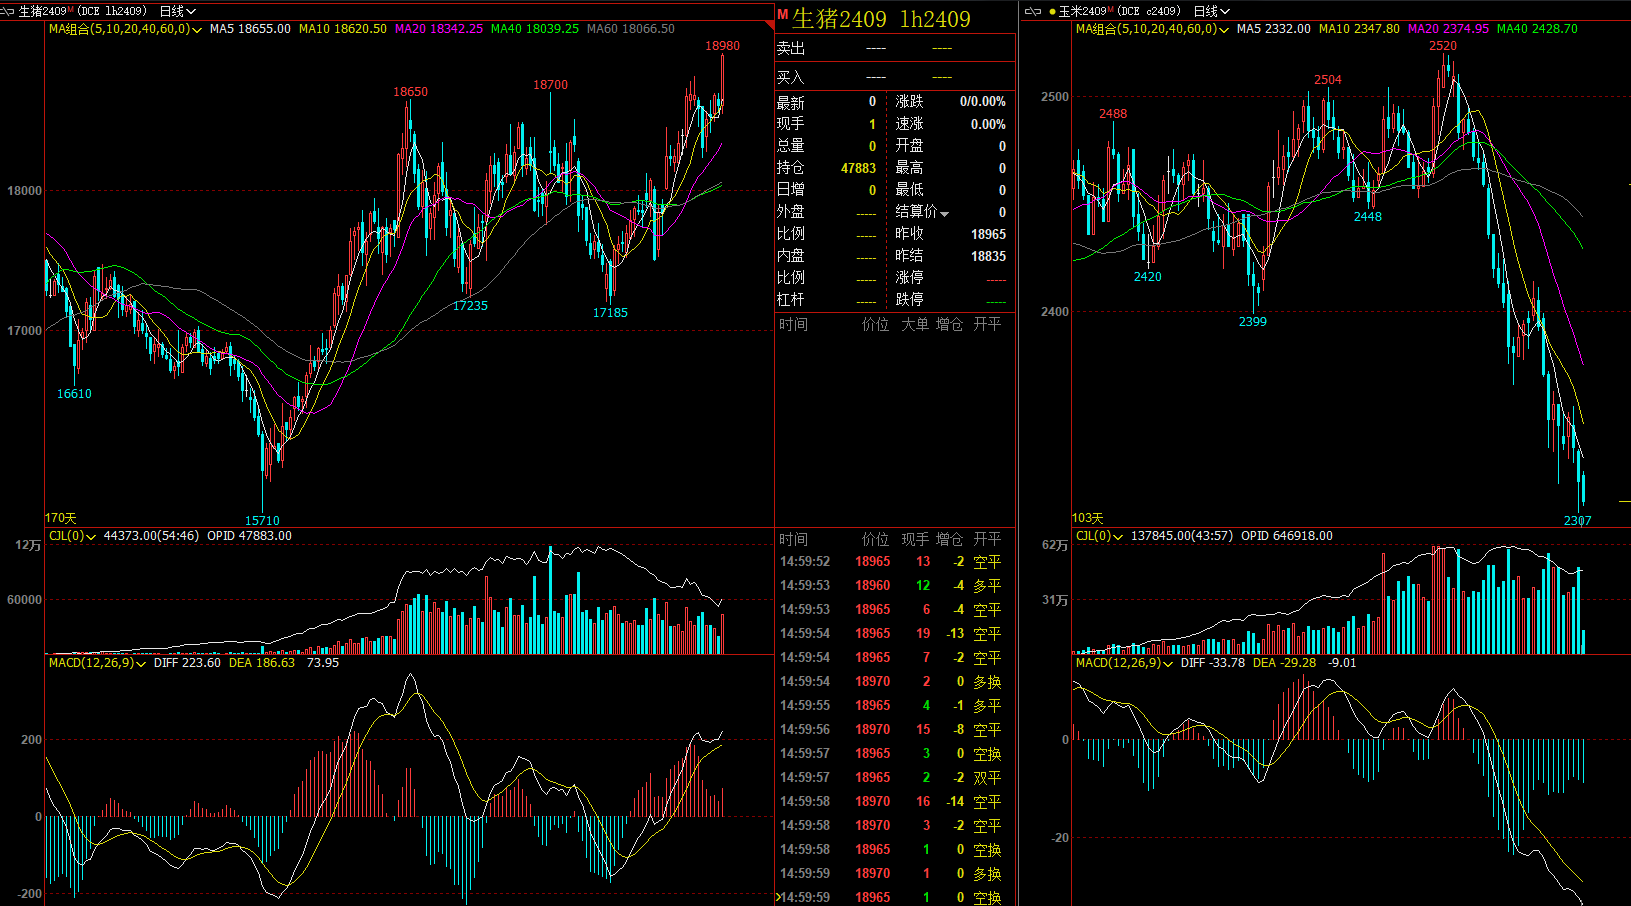This screenshot has height=906, width=1631.
Task: Click the 持仓 value 47883
Action: (x=858, y=168)
